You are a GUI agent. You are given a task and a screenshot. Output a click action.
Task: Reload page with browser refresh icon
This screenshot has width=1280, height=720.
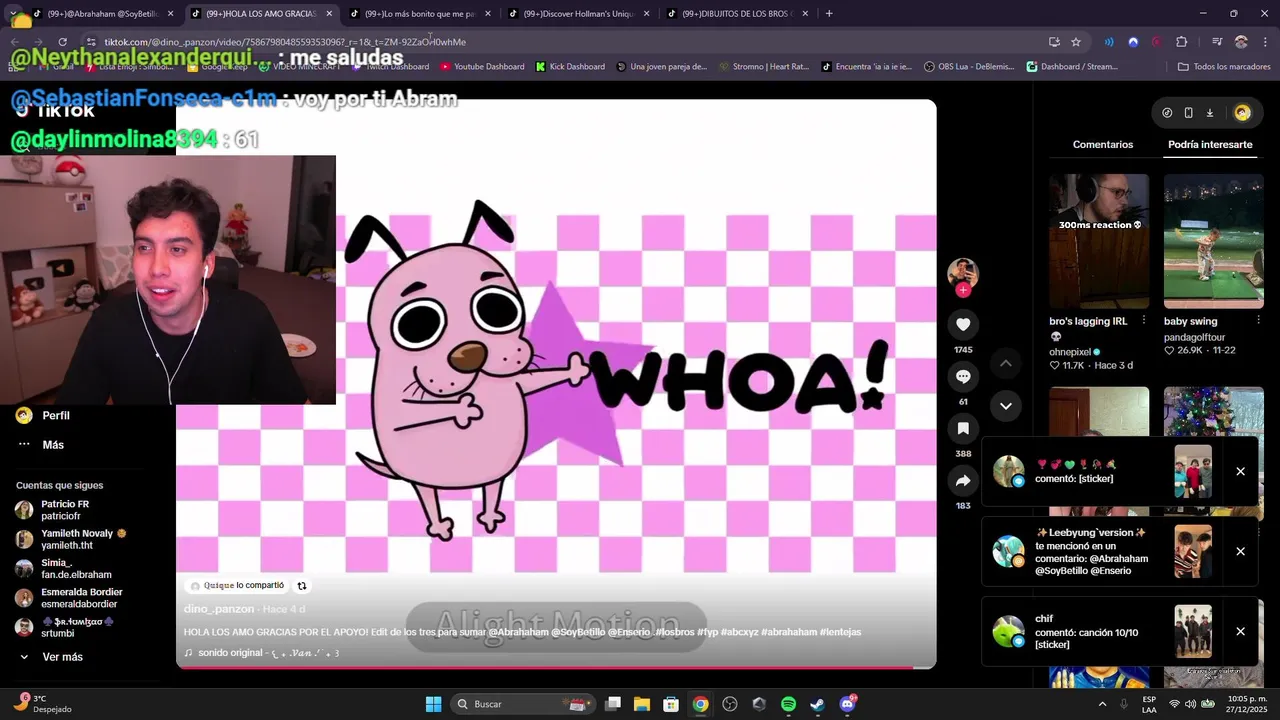tap(62, 42)
